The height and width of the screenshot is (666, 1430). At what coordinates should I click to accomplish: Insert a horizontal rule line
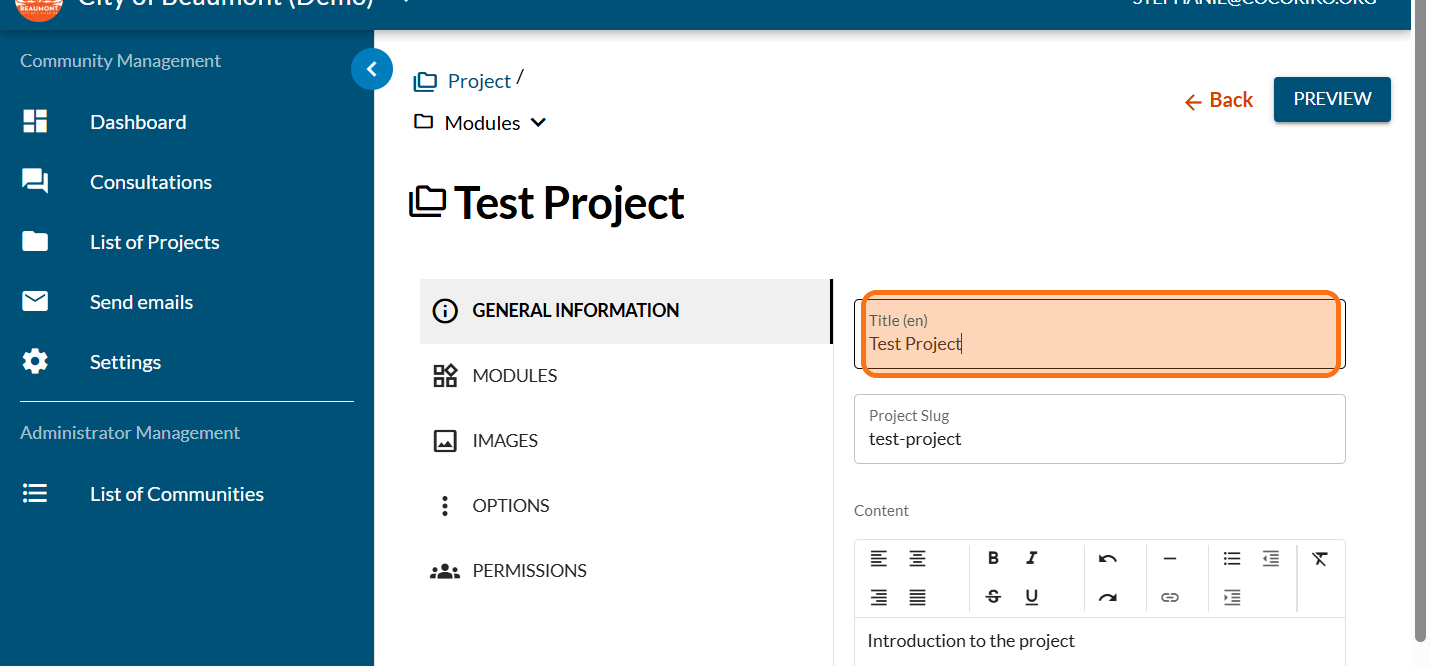tap(1169, 558)
